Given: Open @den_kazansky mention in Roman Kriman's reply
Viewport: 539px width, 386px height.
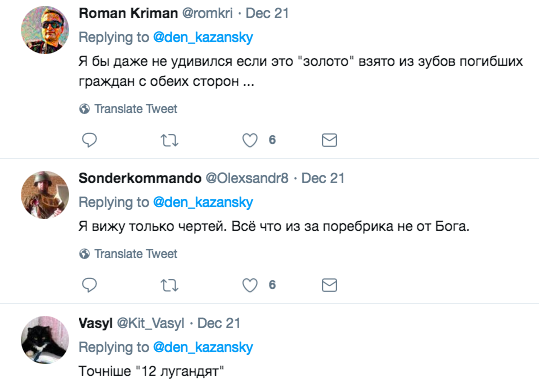Looking at the screenshot, I should (x=203, y=37).
